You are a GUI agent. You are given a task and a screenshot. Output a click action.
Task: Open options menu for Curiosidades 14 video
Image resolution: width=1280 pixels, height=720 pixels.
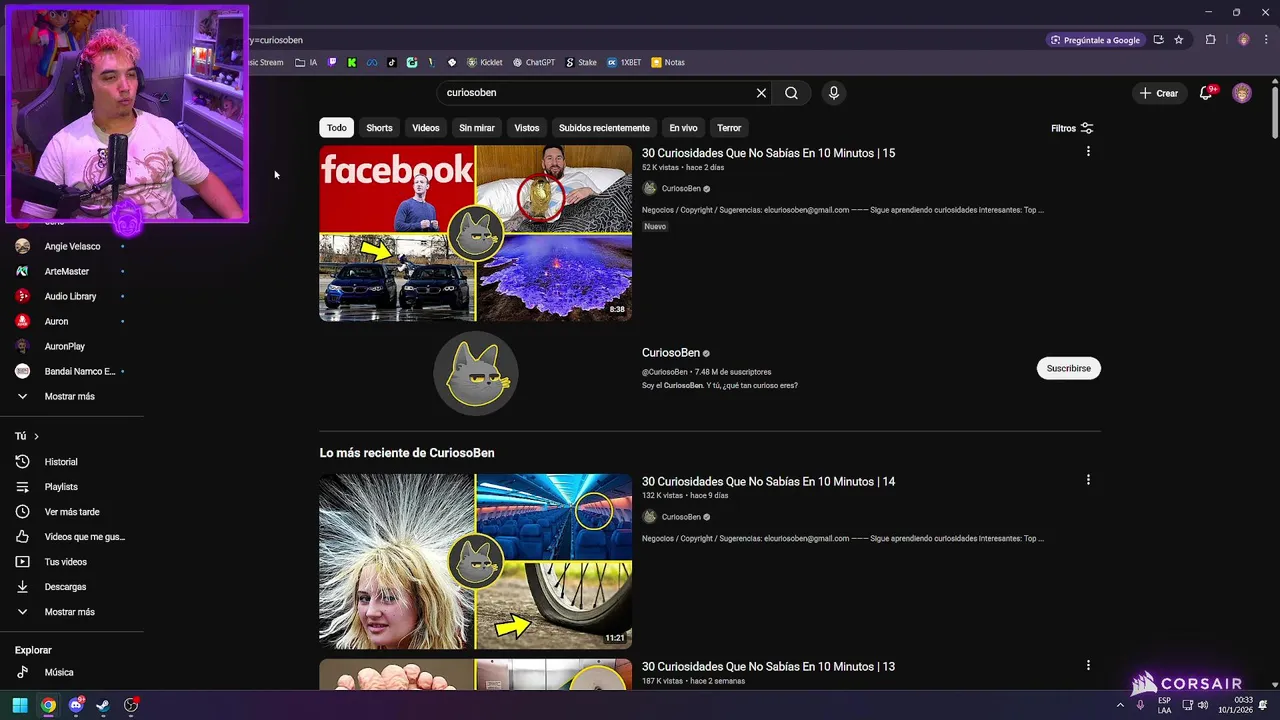click(1088, 480)
